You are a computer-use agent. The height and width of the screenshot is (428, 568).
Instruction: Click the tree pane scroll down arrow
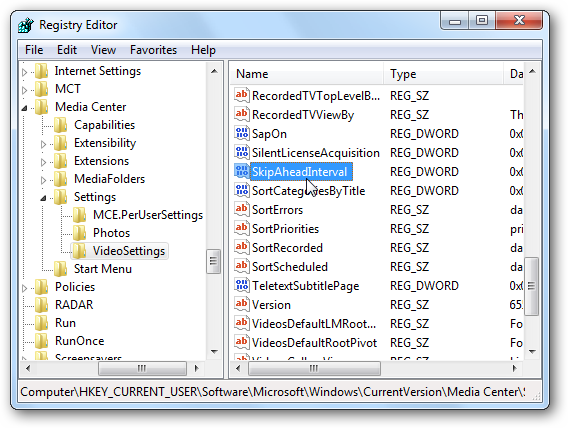(214, 351)
